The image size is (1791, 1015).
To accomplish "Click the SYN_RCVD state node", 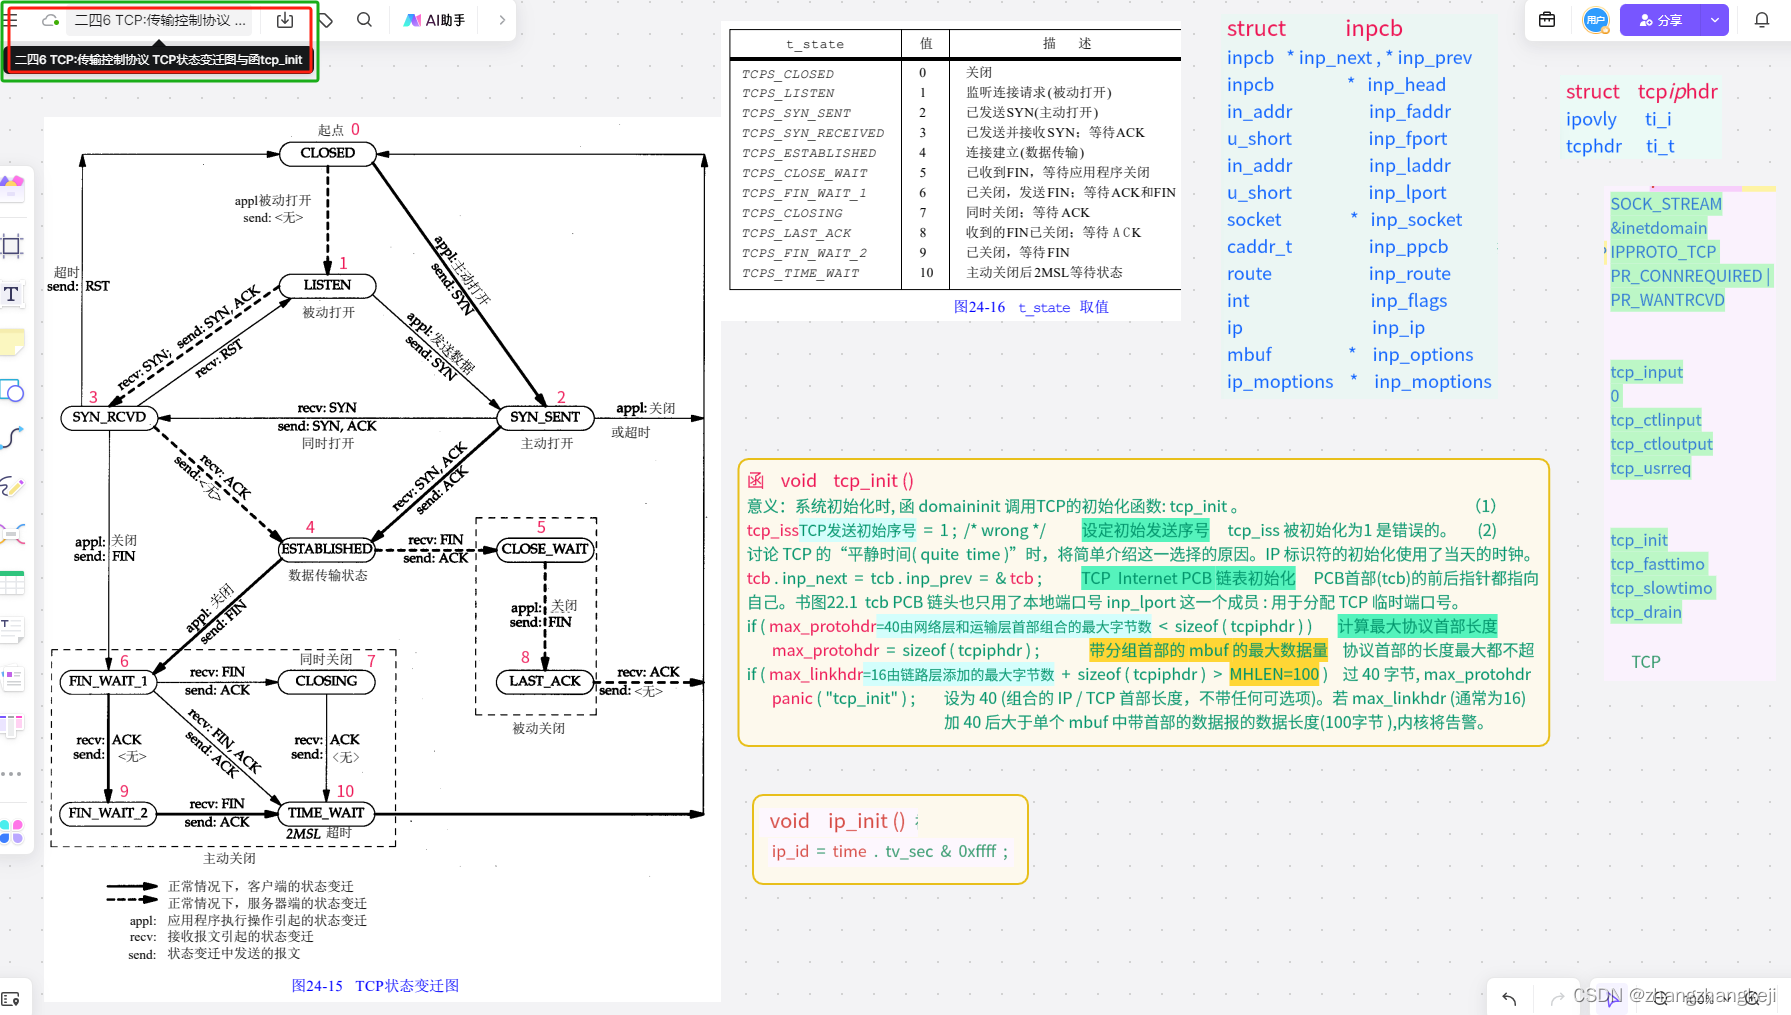I will pyautogui.click(x=109, y=417).
